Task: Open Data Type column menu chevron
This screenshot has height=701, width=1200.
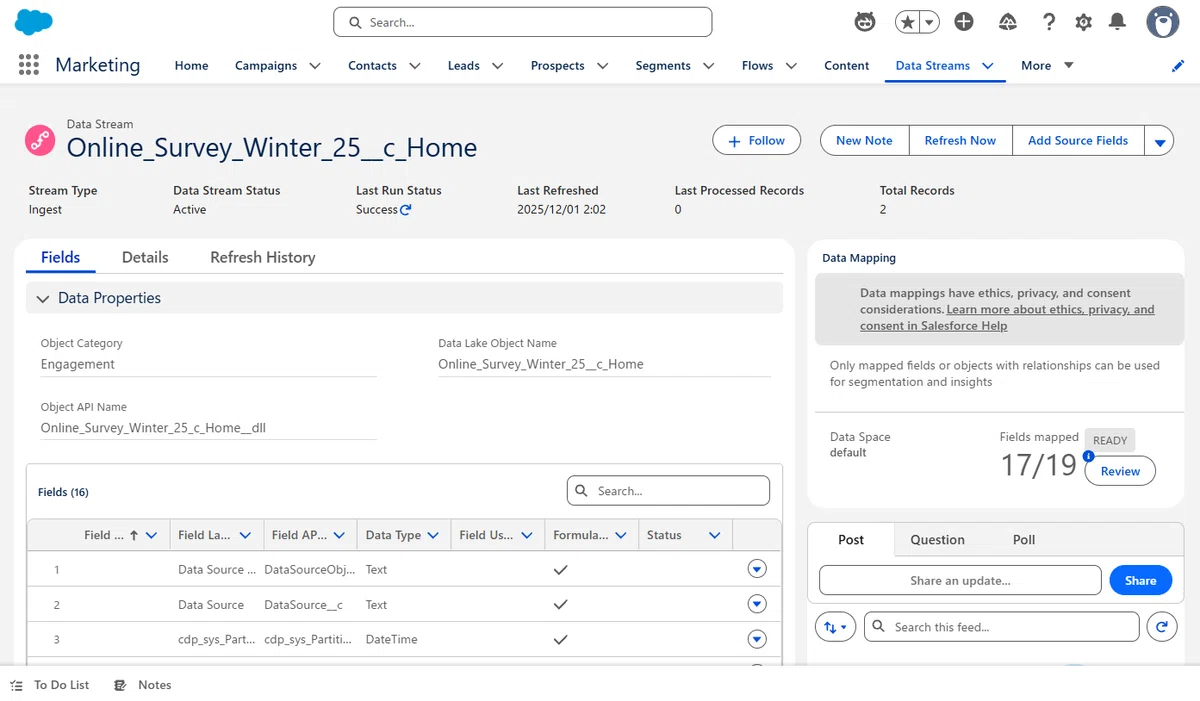Action: point(433,535)
